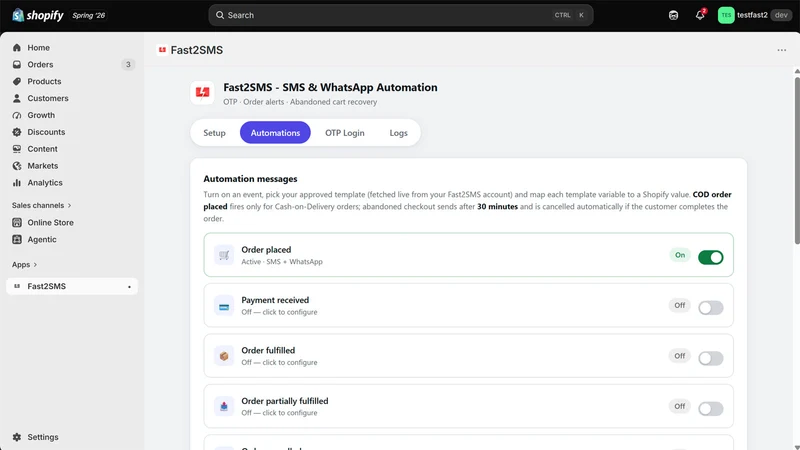Click the Search field in top bar

coord(401,15)
